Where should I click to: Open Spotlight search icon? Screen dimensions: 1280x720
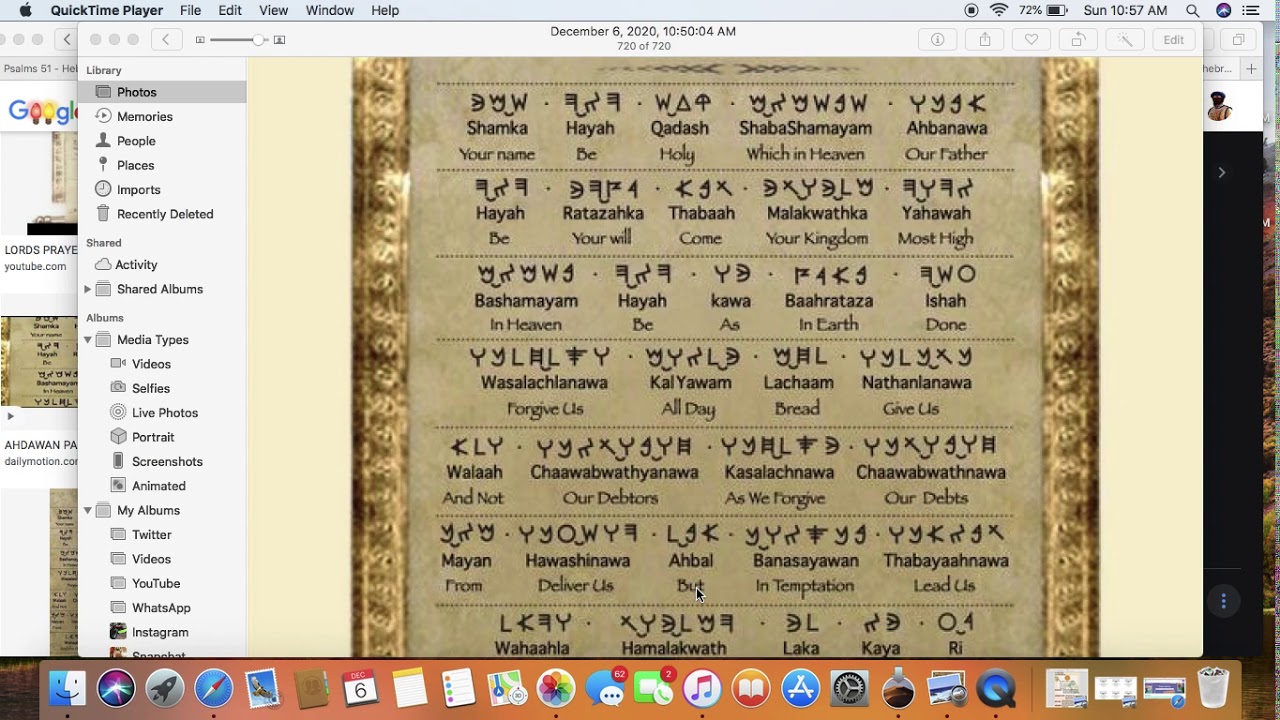tap(1193, 10)
